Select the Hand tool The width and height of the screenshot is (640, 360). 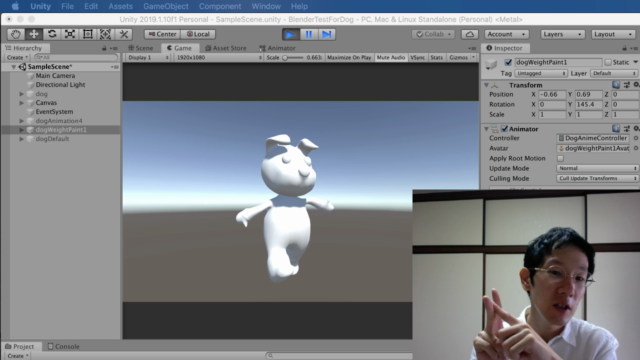16,34
